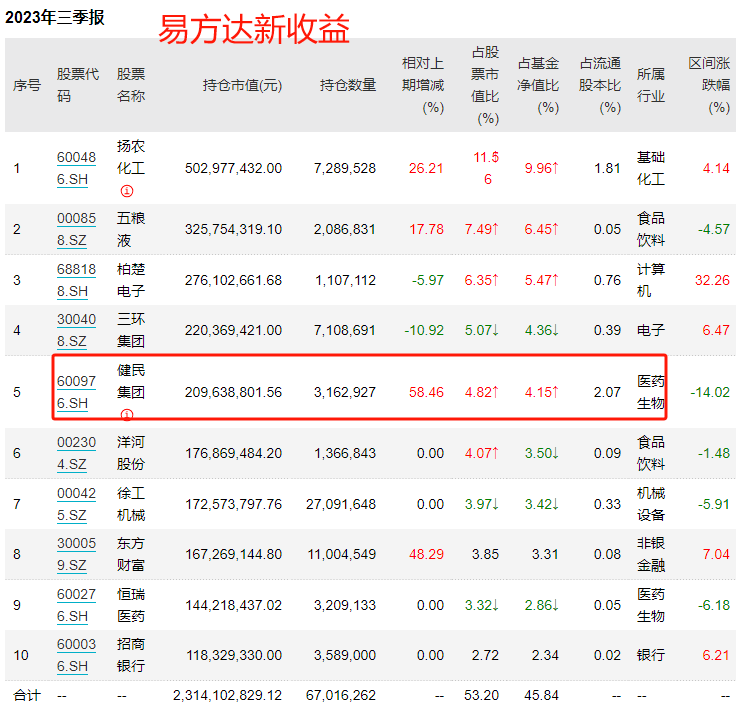The image size is (736, 709).
Task: Click the info icon under 扬农化工
Action: (127, 191)
